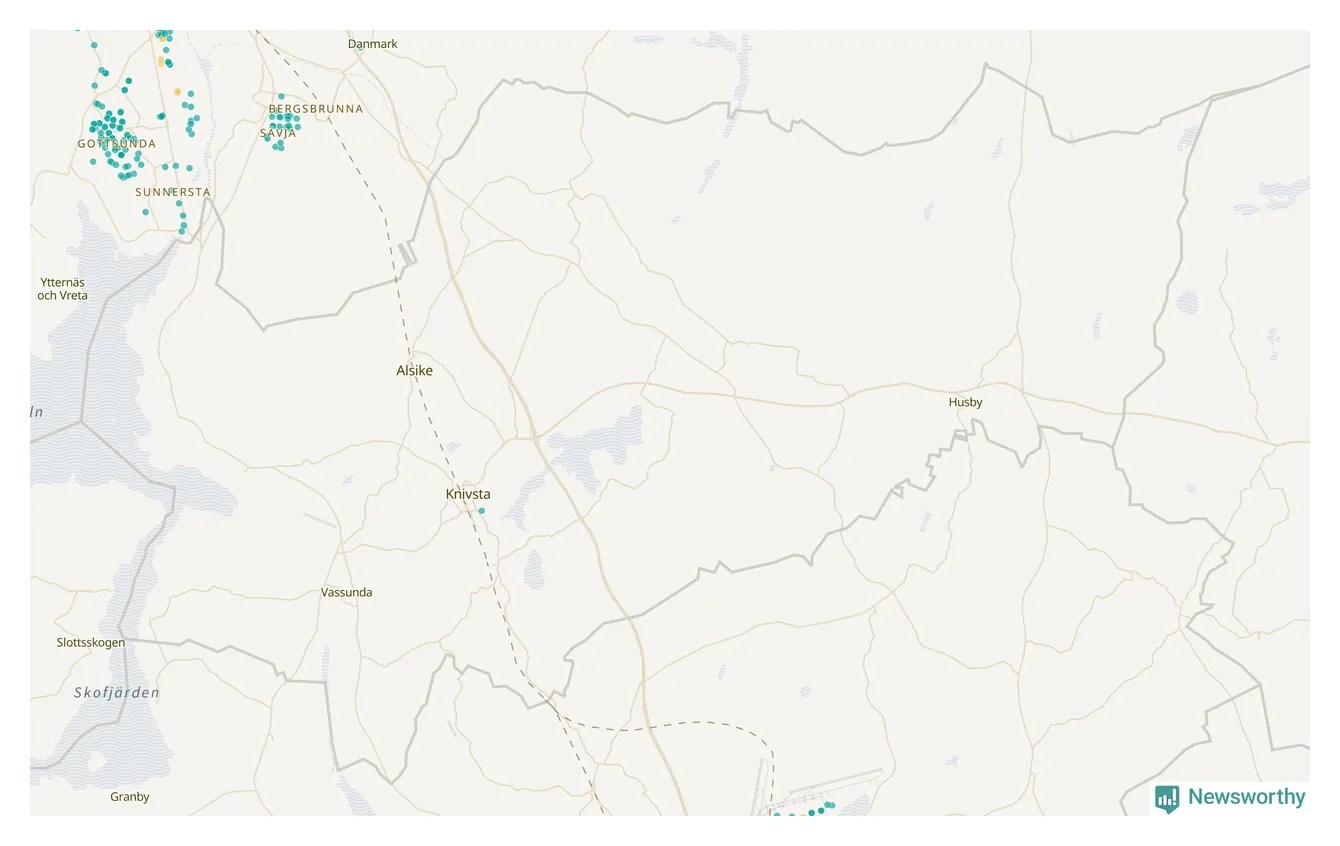Click the yellow data point above Gottsunda
Viewport: 1340px width, 846px height.
coord(178,91)
